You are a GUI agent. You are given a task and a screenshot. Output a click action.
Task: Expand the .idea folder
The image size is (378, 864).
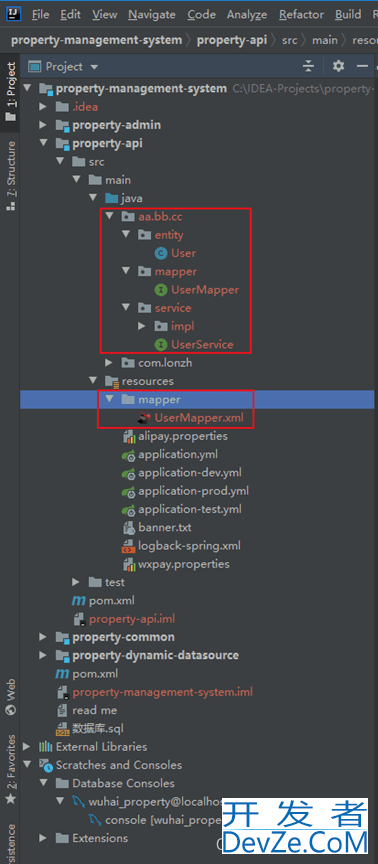(43, 107)
